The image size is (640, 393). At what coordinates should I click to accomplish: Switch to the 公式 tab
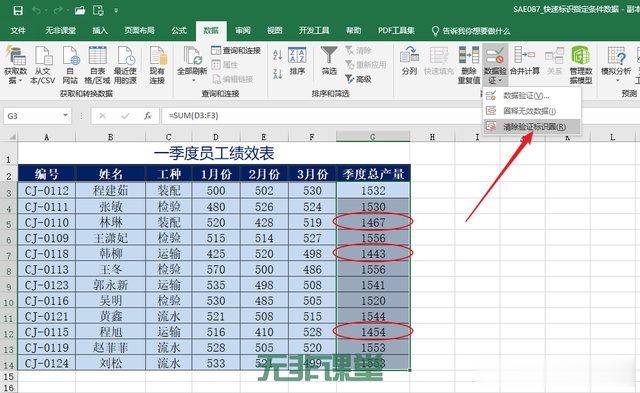click(x=179, y=31)
